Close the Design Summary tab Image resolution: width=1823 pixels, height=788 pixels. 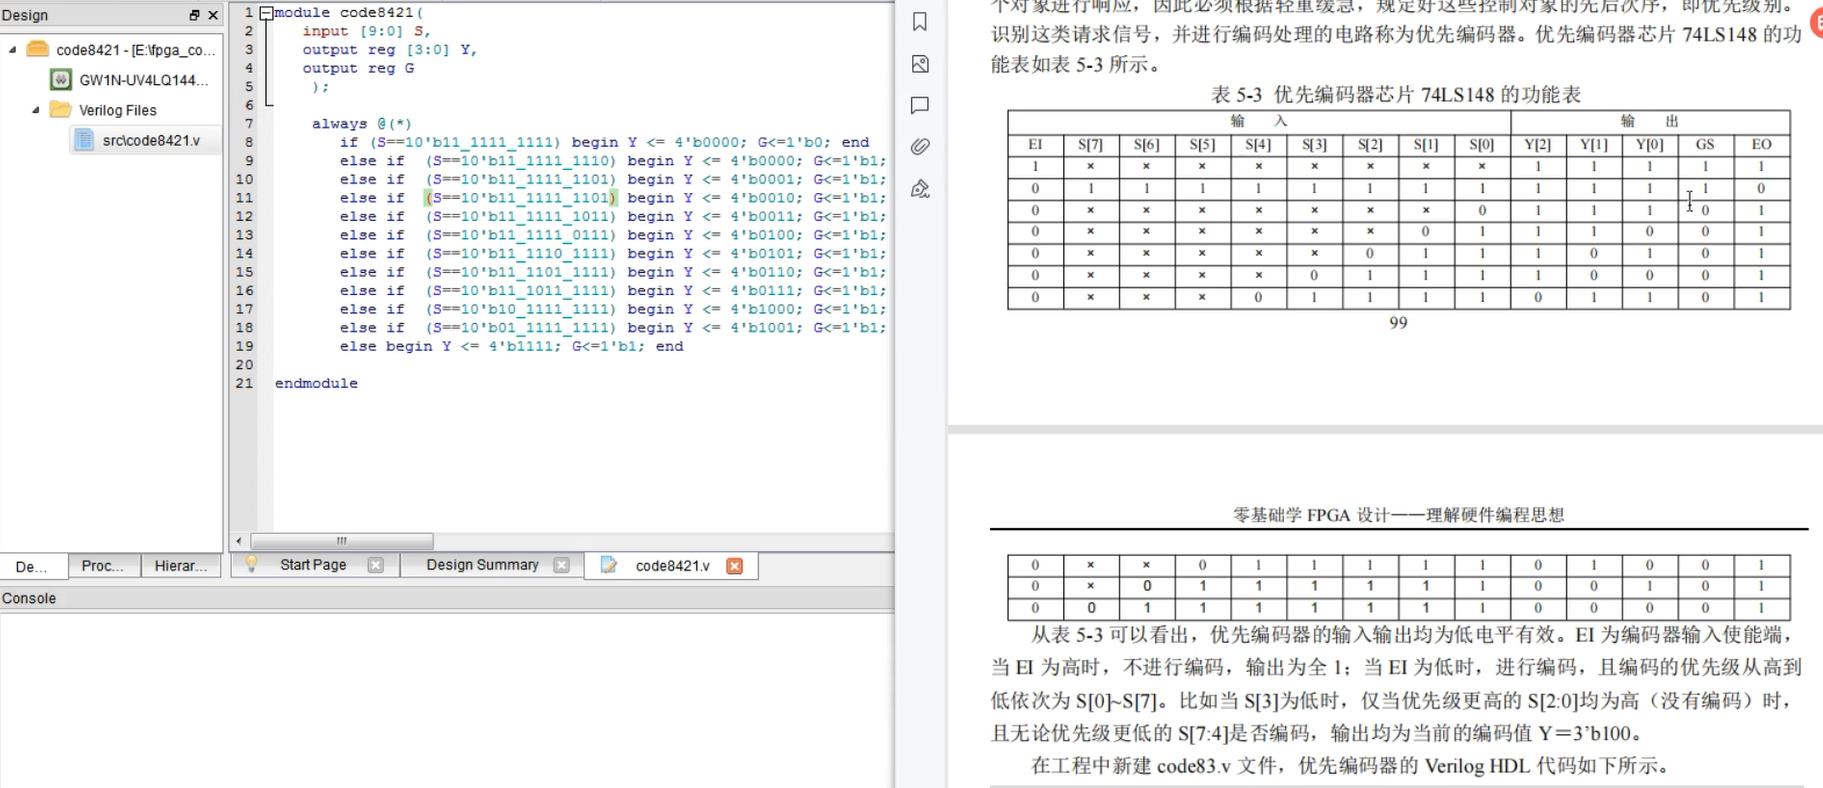[x=561, y=565]
